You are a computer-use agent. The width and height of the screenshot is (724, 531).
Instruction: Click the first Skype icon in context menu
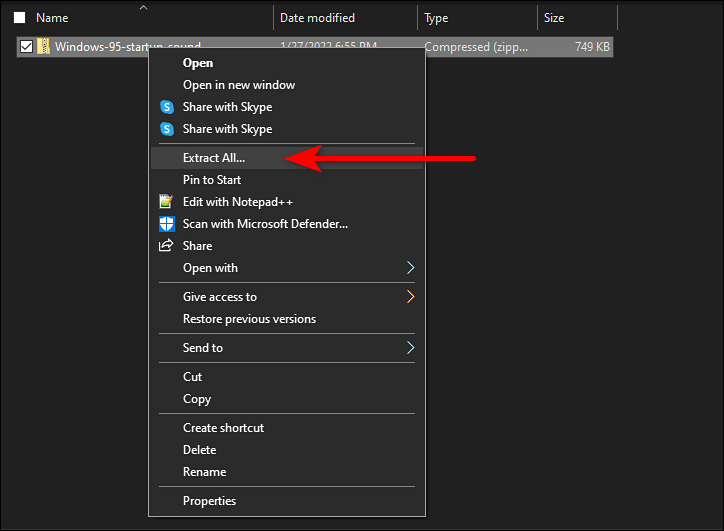click(x=167, y=107)
